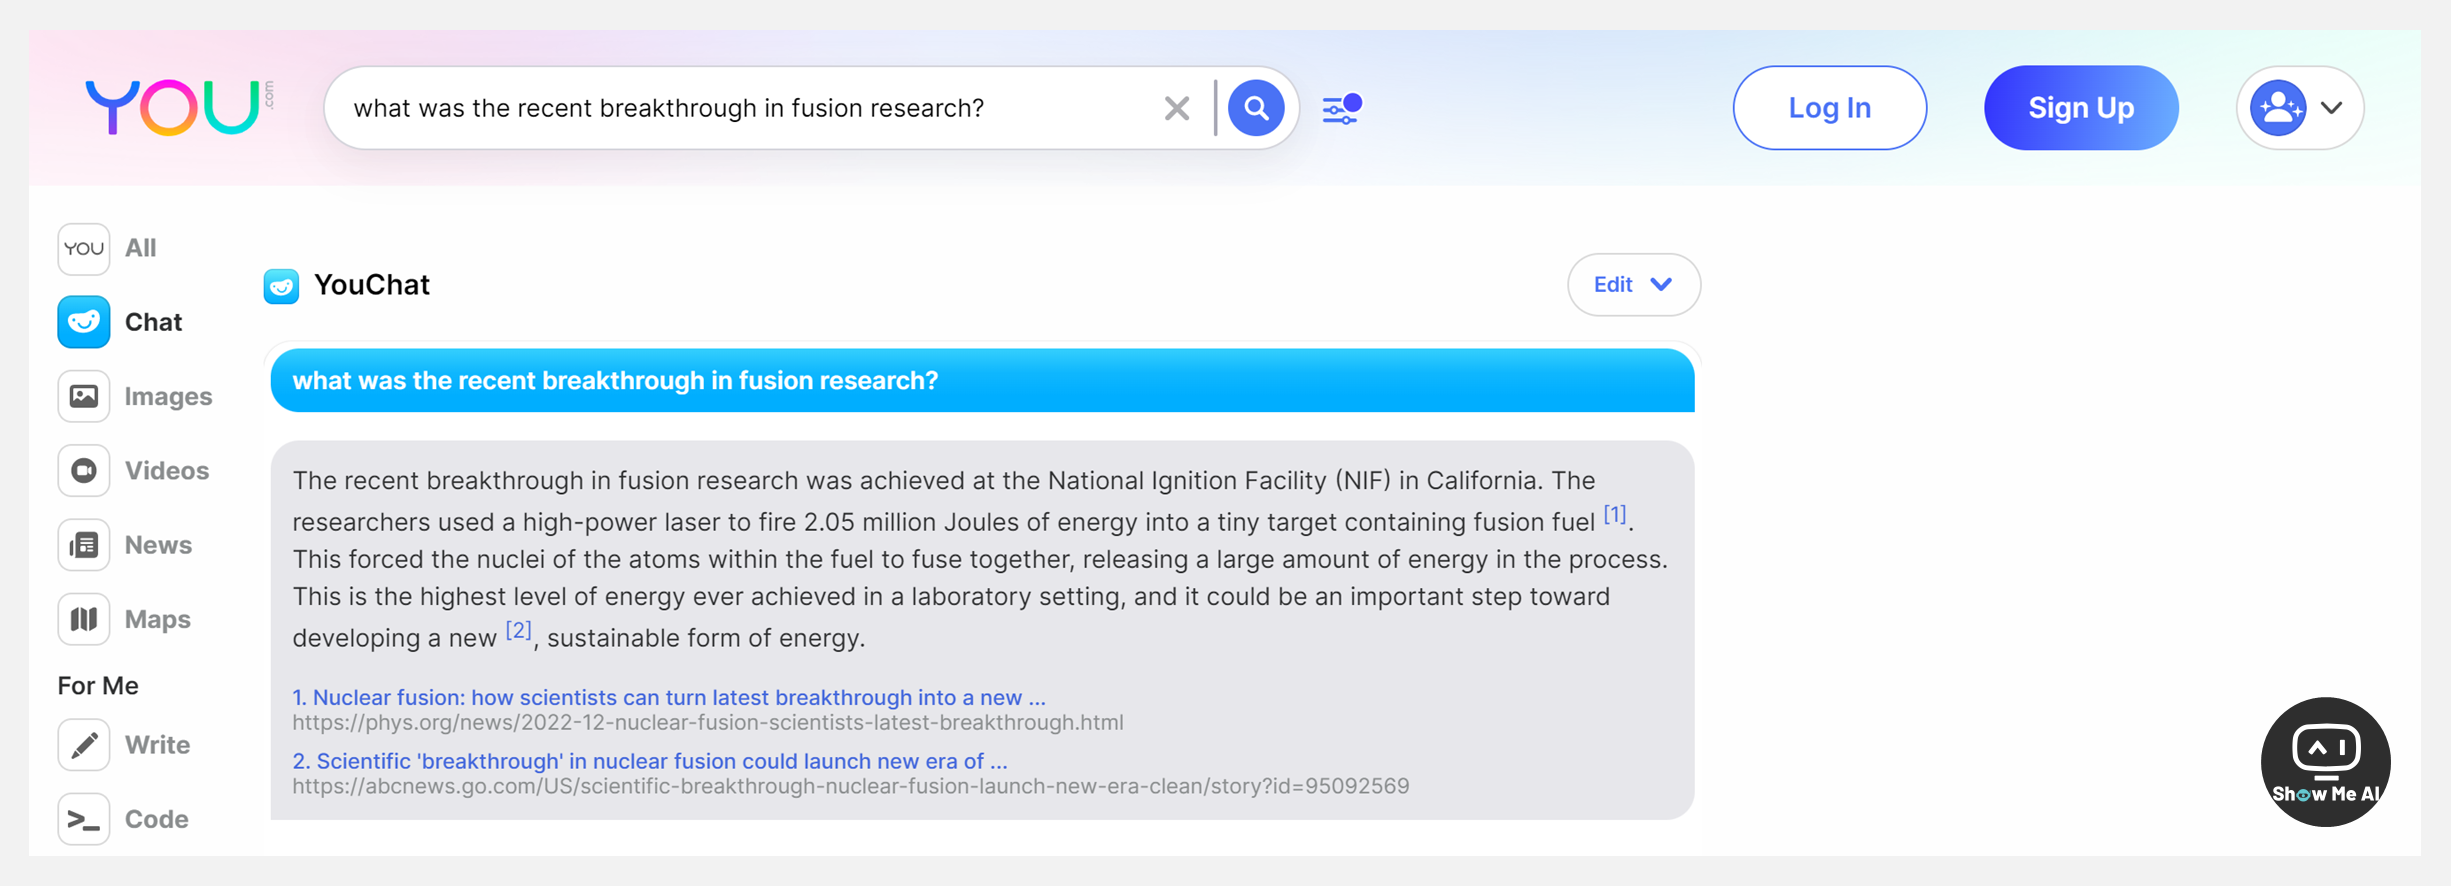
Task: Click the Log In button
Action: click(x=1829, y=108)
